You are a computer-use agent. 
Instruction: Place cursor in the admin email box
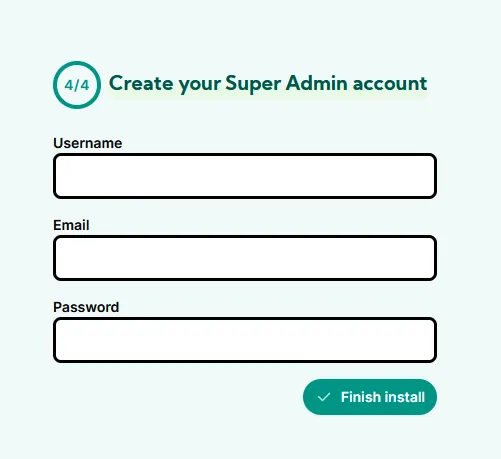coord(245,258)
